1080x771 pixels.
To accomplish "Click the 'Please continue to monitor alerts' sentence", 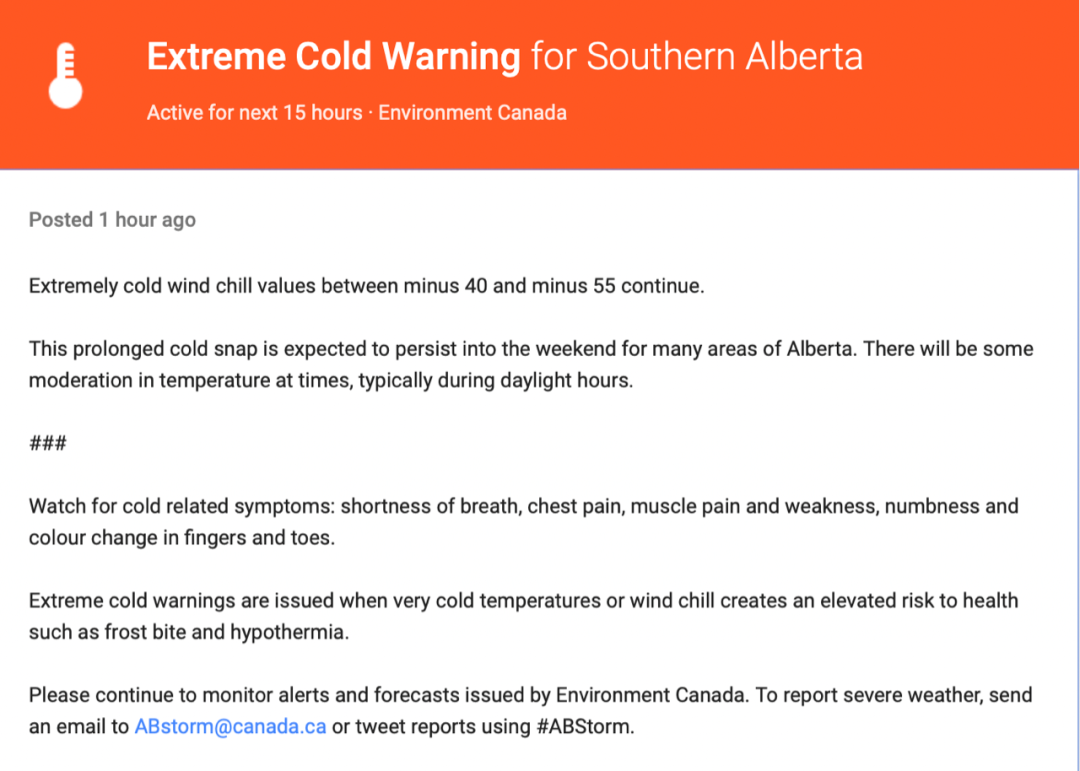I will tap(389, 695).
